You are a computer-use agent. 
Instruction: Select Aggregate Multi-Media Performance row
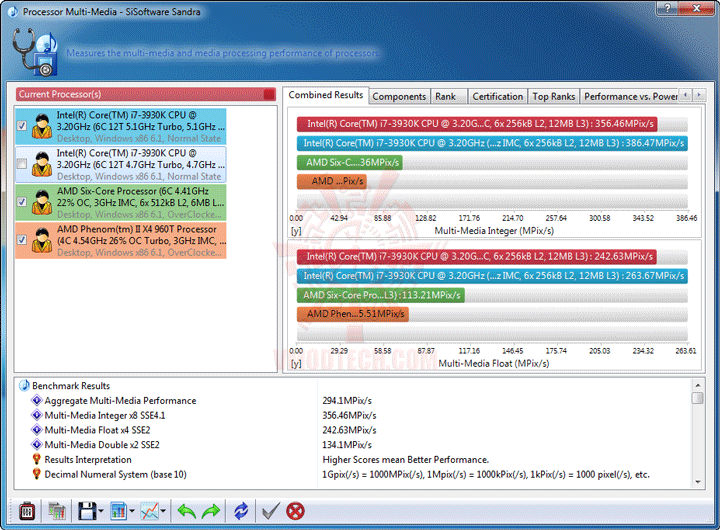120,400
